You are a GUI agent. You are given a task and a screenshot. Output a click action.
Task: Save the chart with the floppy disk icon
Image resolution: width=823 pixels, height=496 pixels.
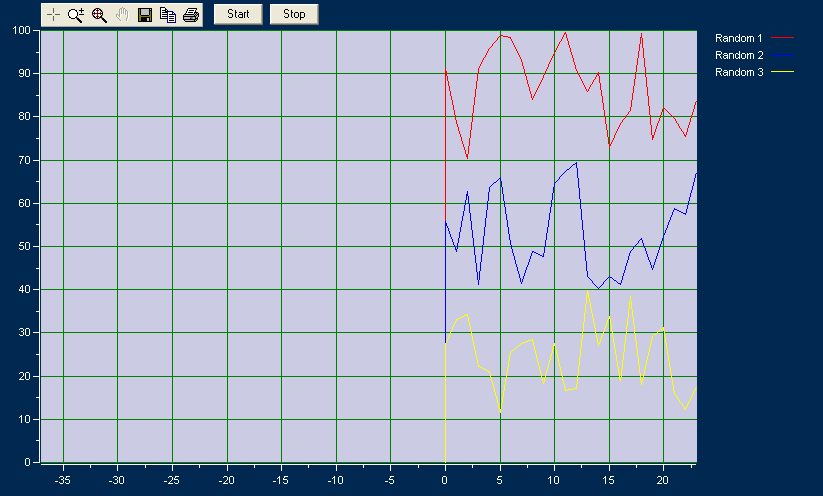[x=145, y=15]
